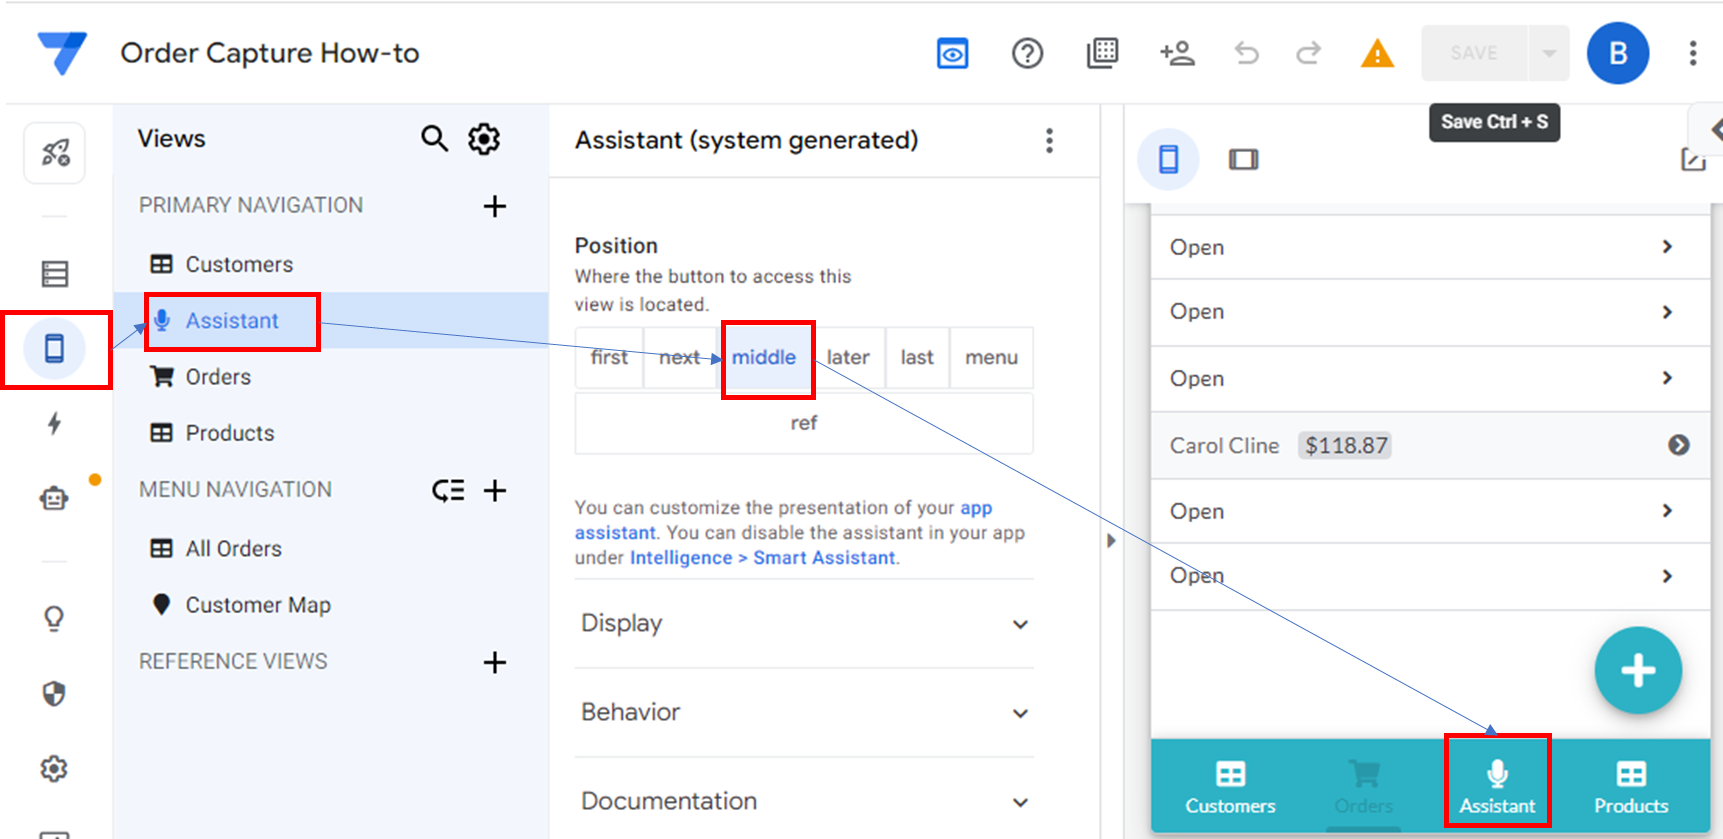Click the SAVE button
This screenshot has height=839, width=1723.
[1474, 53]
